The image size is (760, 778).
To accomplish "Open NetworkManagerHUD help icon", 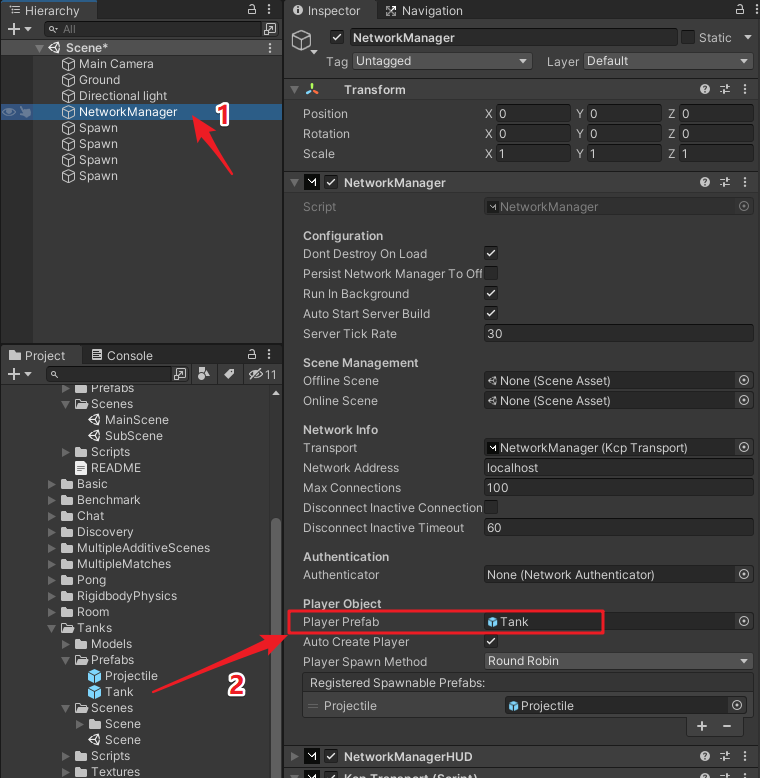I will tap(704, 756).
